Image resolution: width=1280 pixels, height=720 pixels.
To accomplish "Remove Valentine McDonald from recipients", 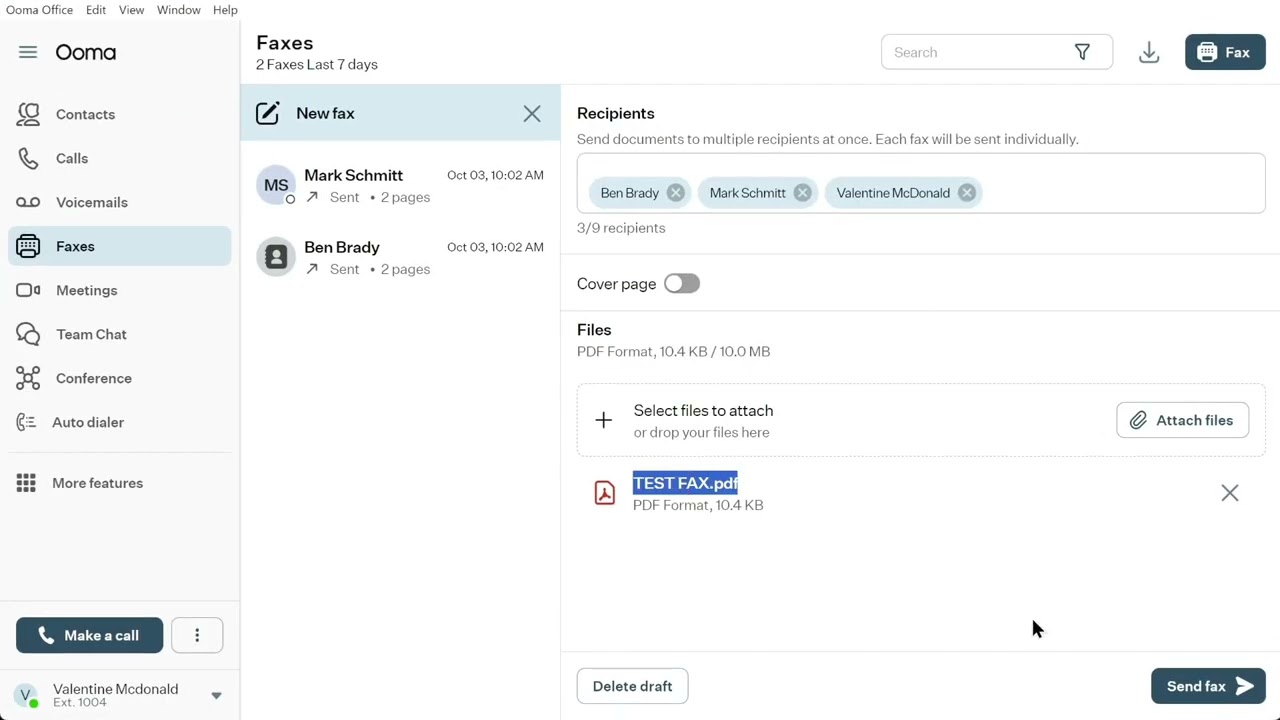I will 967,193.
